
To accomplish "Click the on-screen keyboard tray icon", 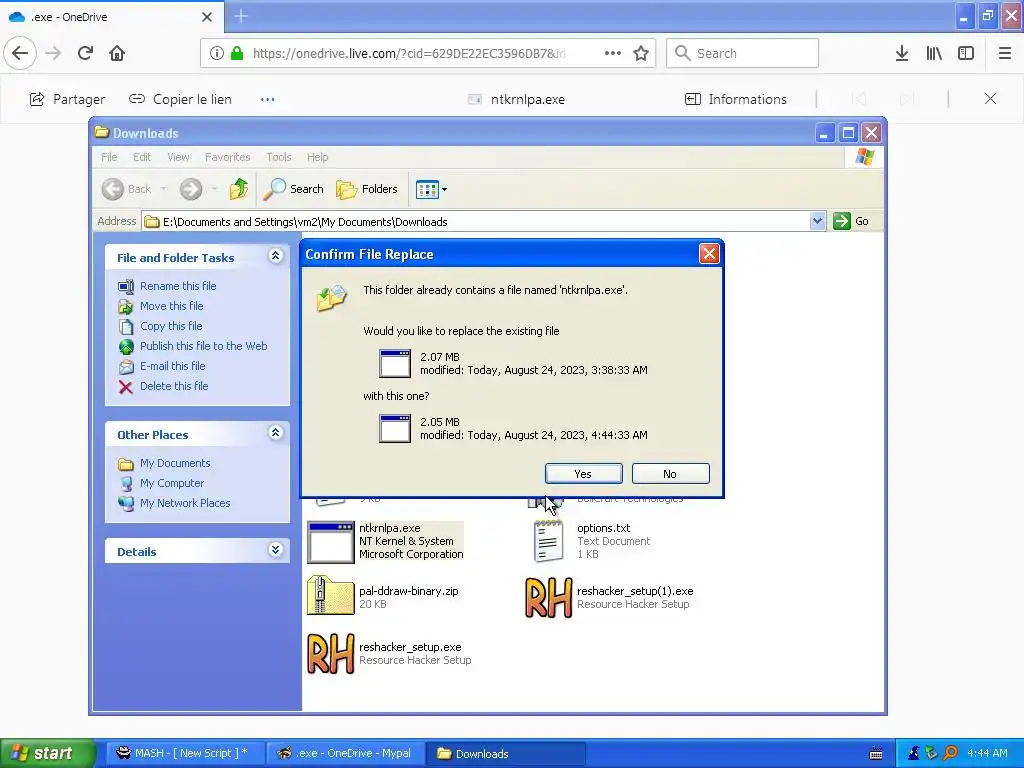I will 876,753.
